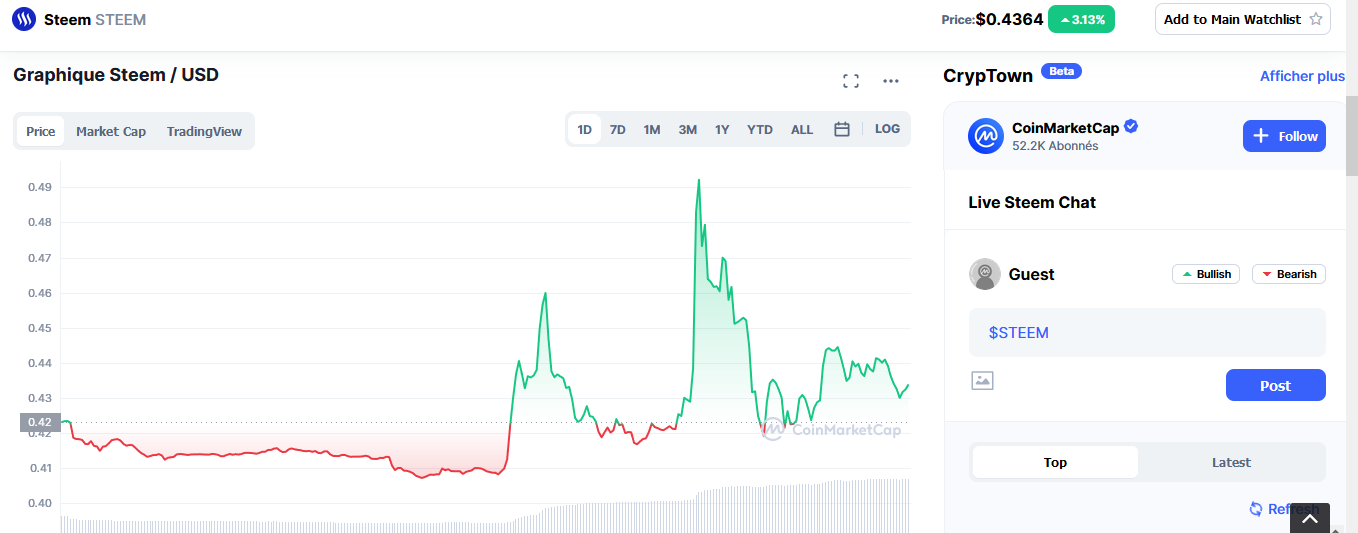1358x533 pixels.
Task: Select the YTD time range
Action: (x=760, y=129)
